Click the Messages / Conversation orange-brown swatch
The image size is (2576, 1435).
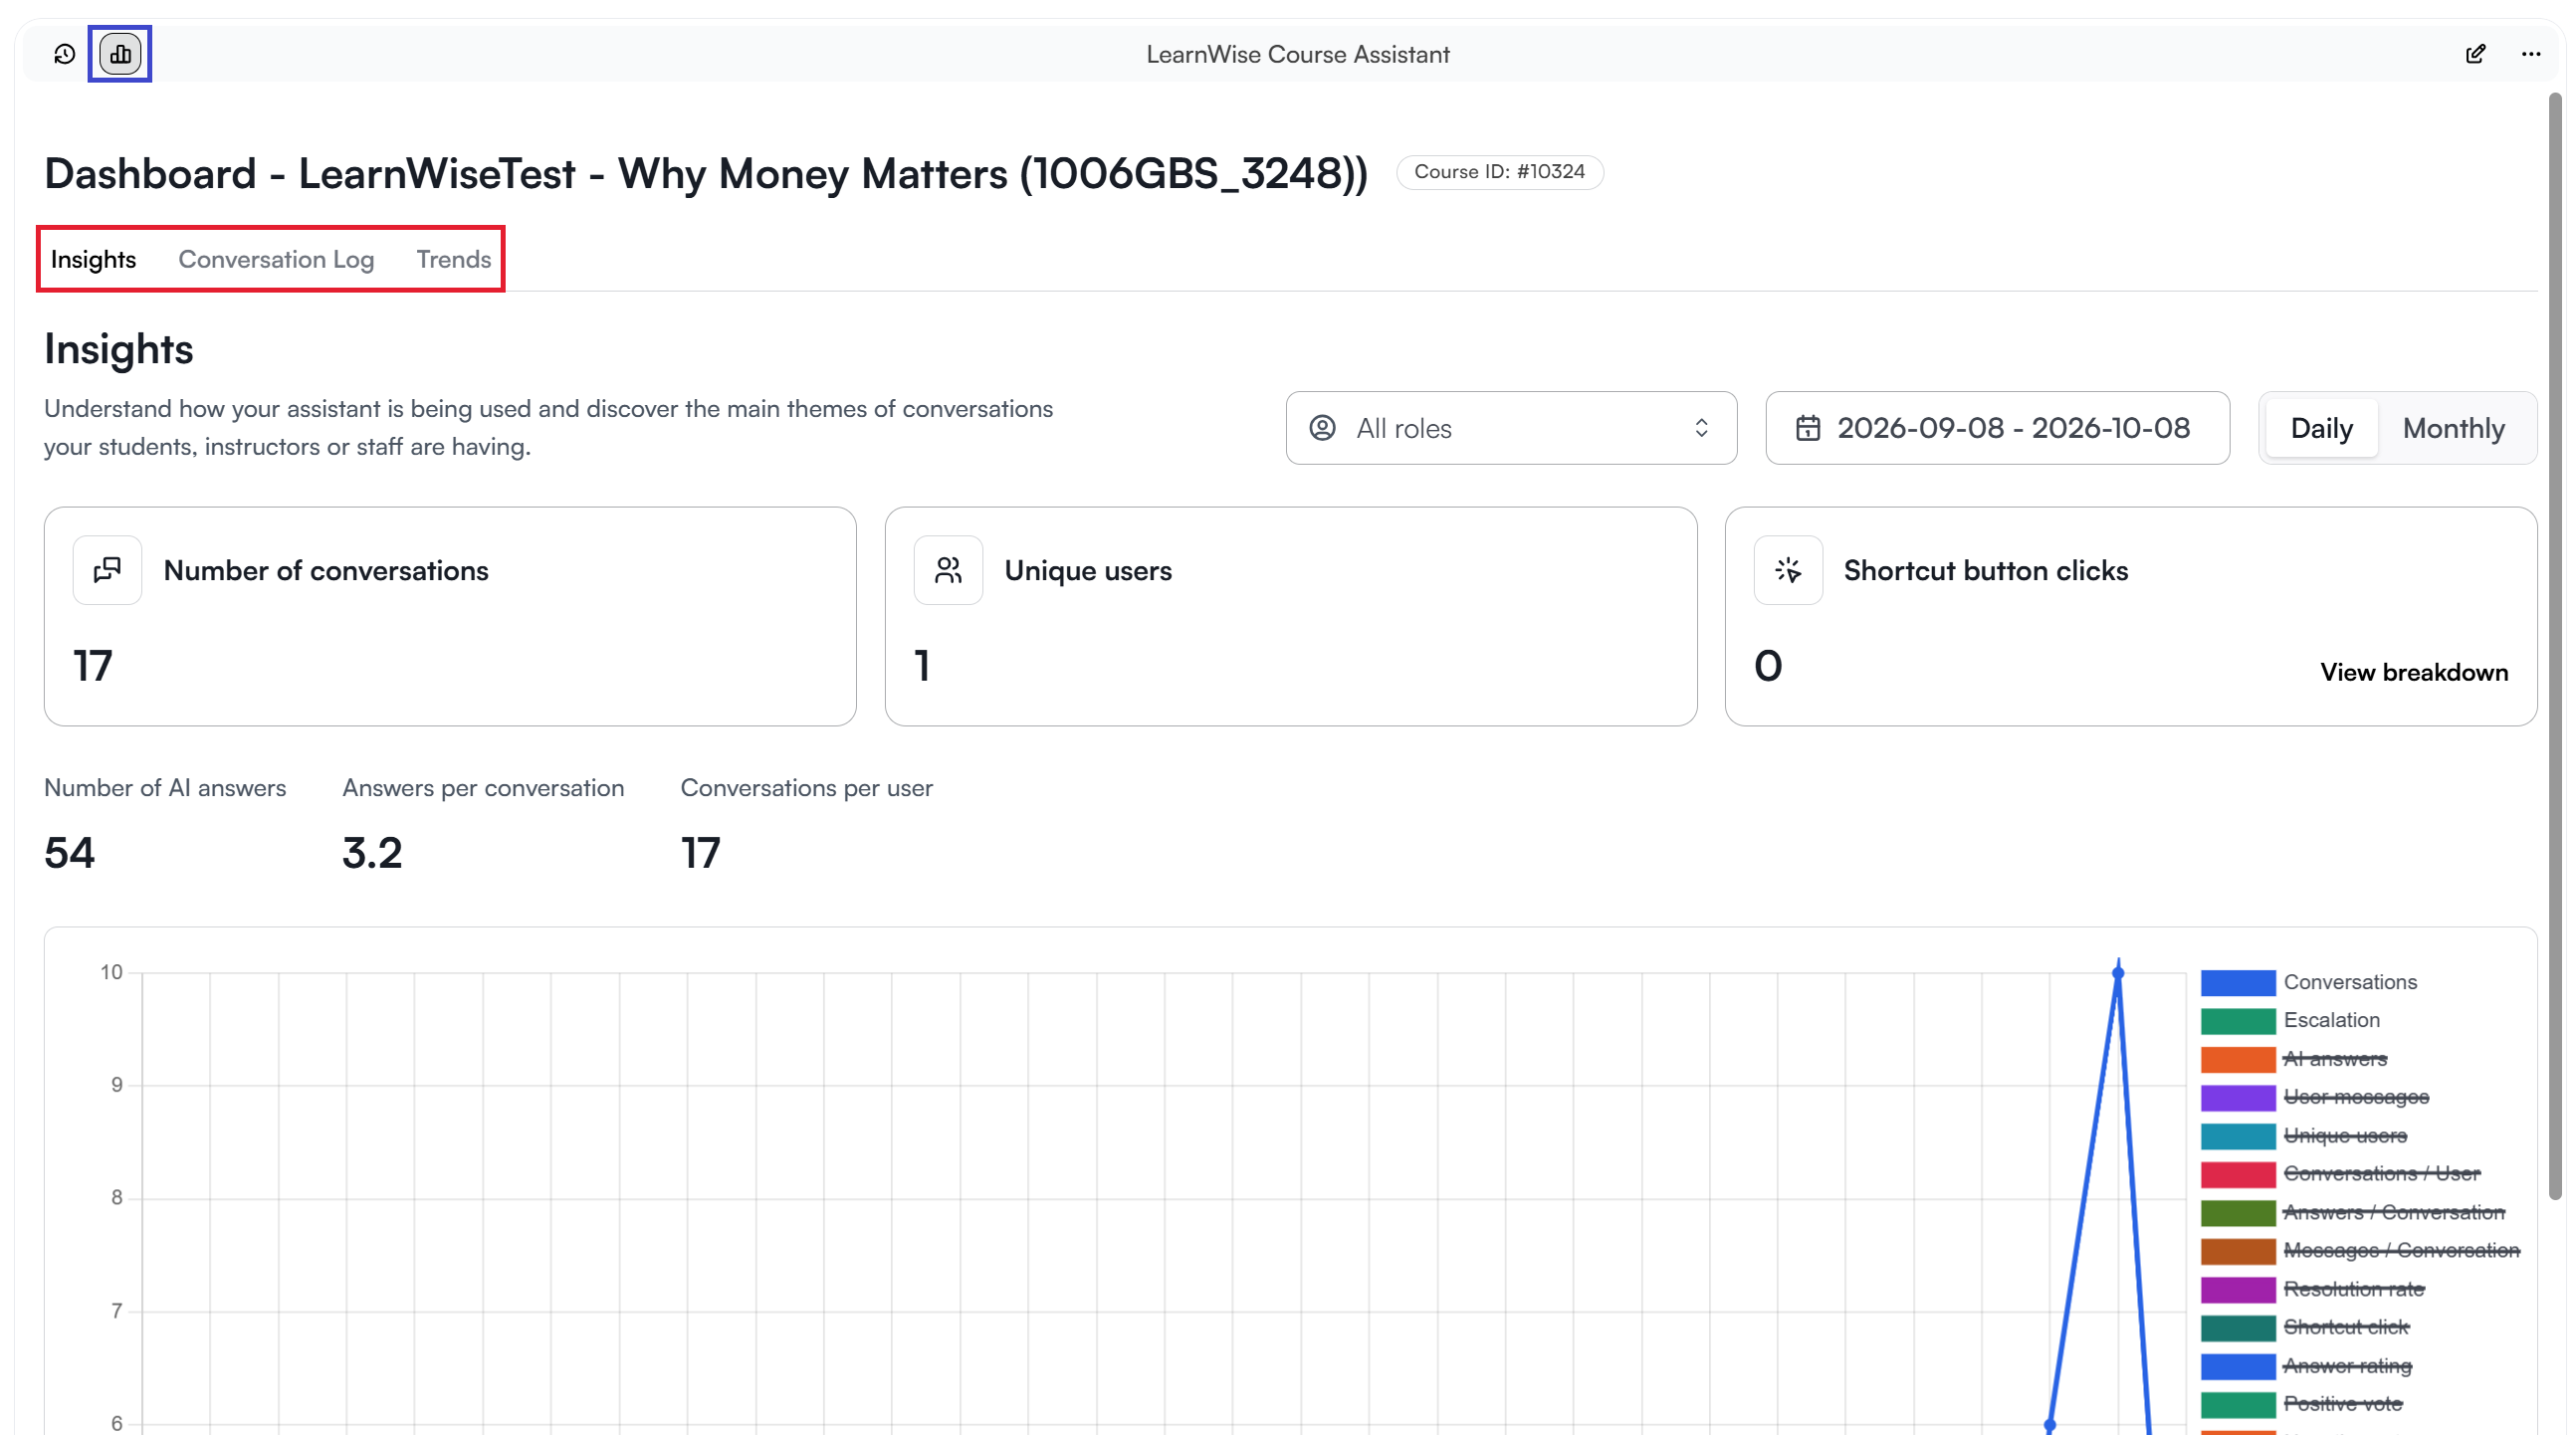pyautogui.click(x=2238, y=1251)
